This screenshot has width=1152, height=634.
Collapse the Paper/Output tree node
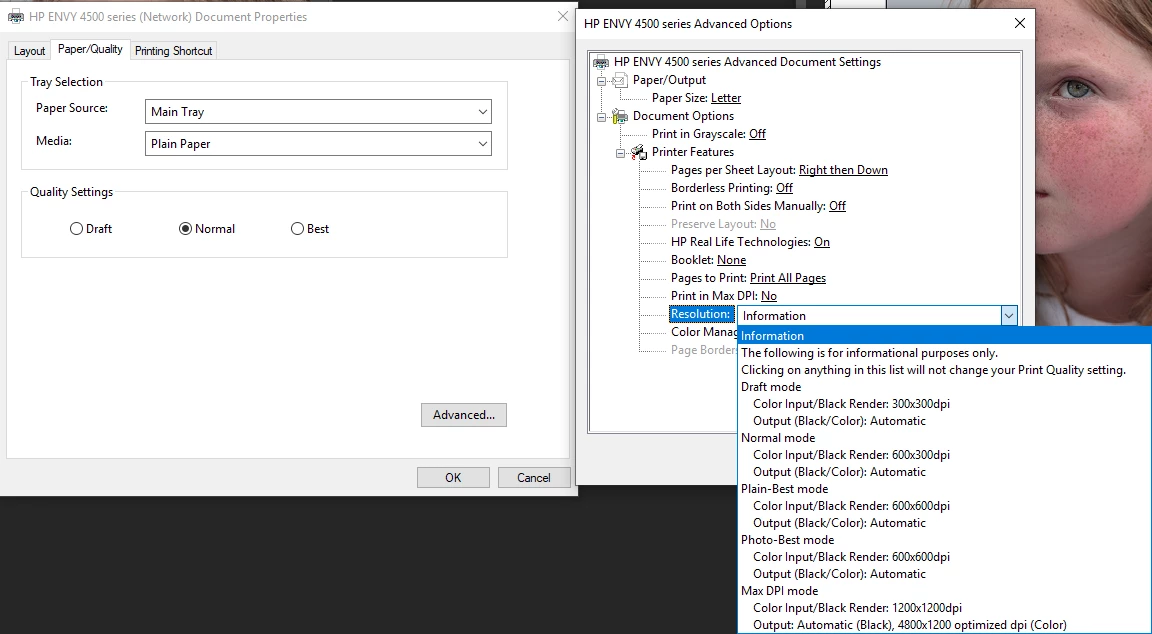click(601, 81)
